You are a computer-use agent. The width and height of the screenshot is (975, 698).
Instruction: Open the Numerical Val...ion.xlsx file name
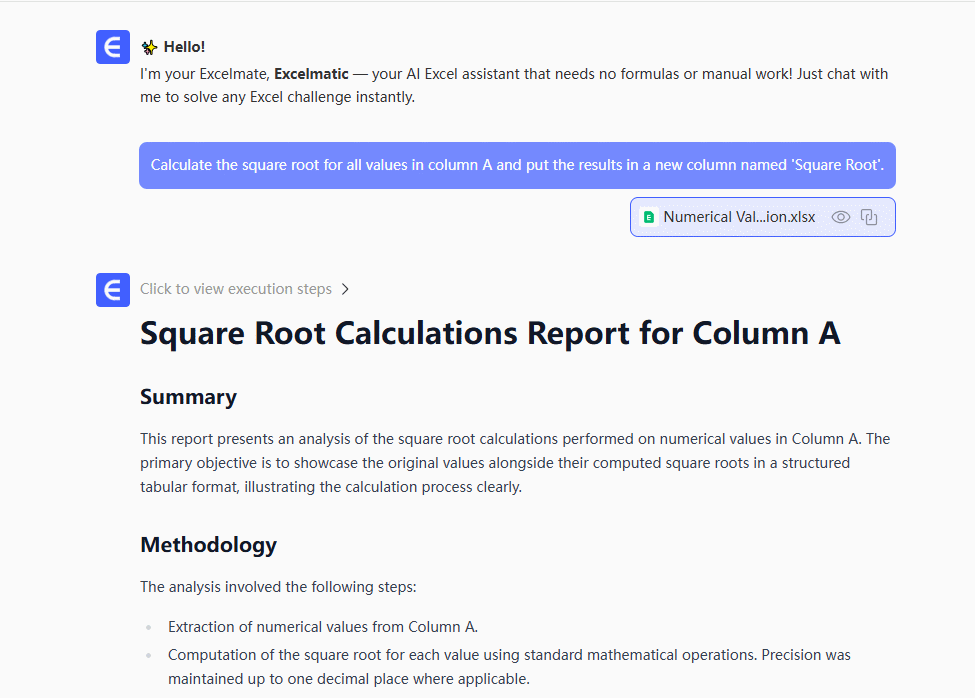pyautogui.click(x=739, y=217)
